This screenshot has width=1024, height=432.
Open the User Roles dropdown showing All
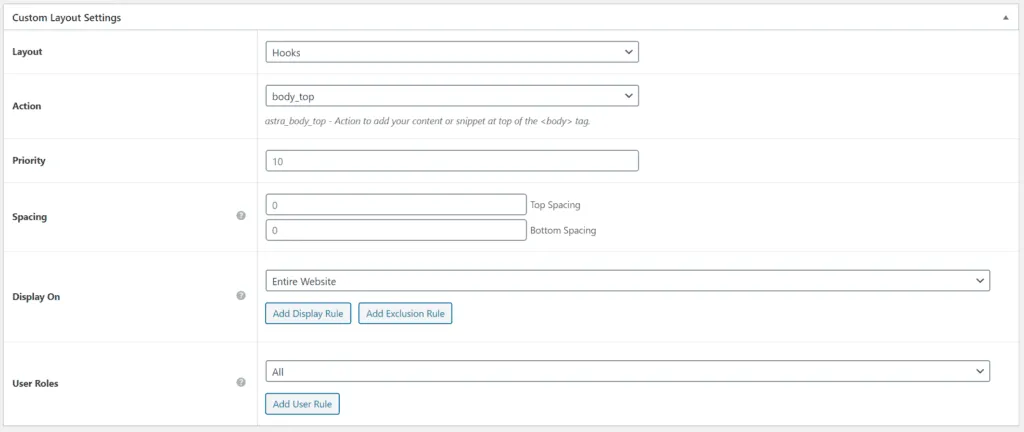click(628, 371)
